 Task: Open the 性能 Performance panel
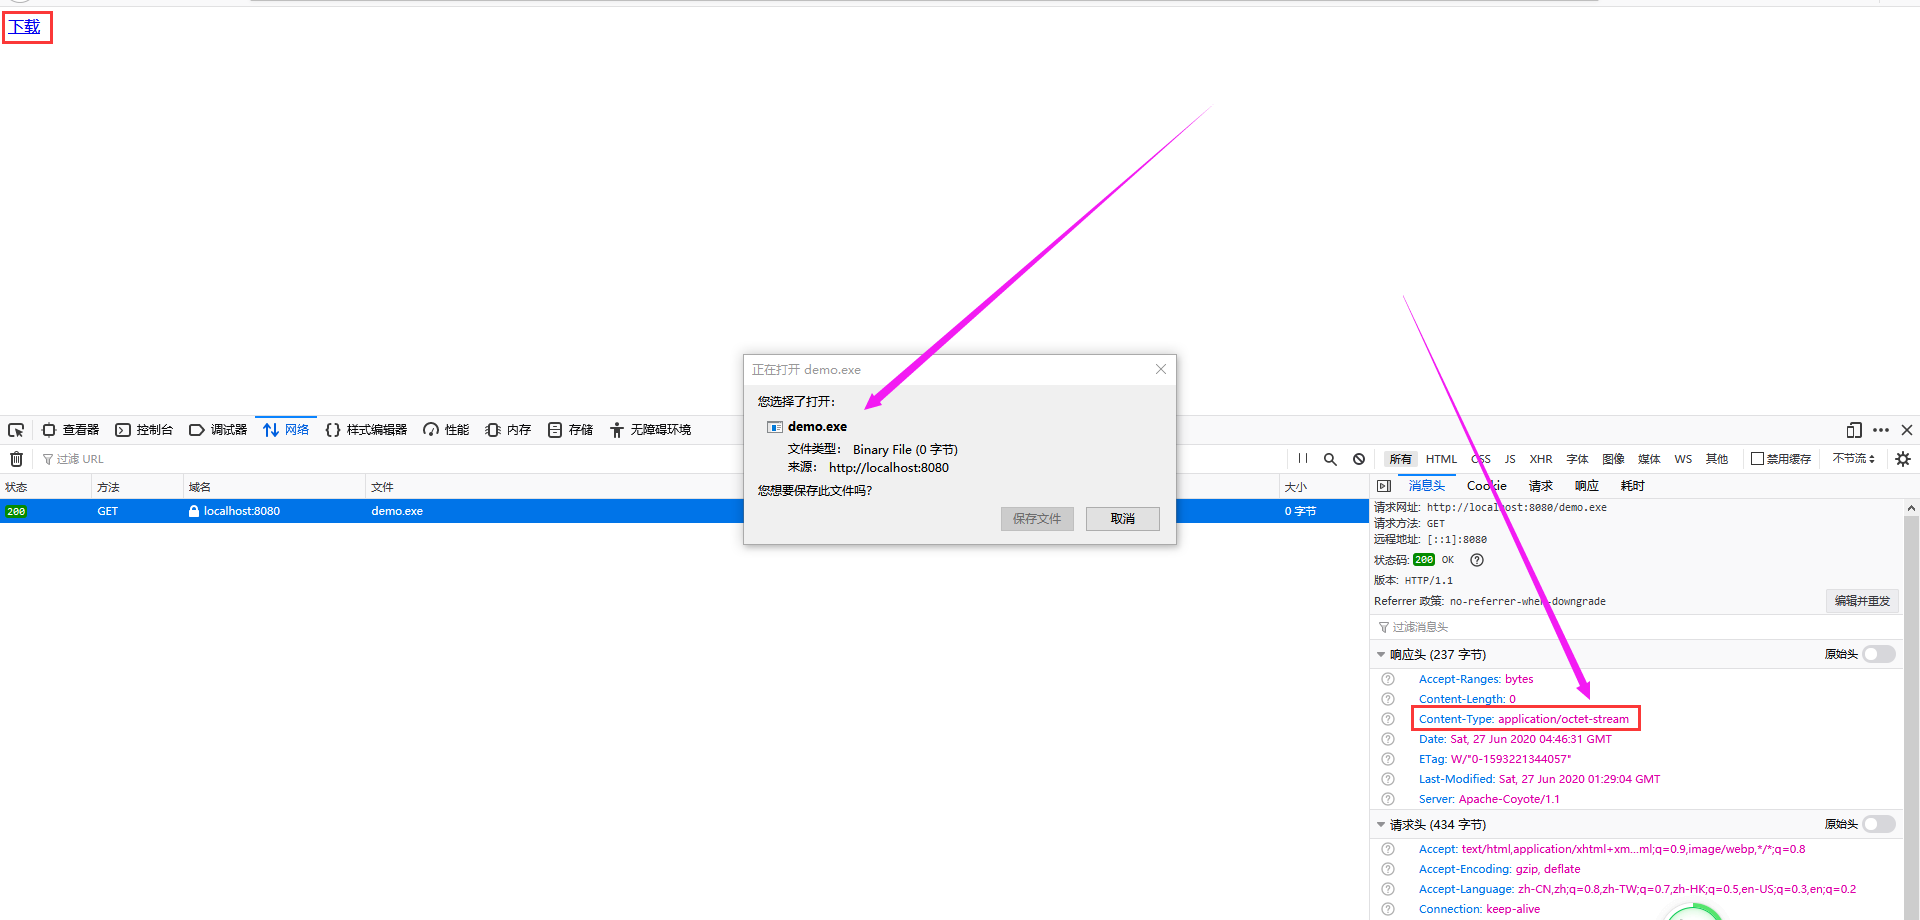tap(446, 430)
